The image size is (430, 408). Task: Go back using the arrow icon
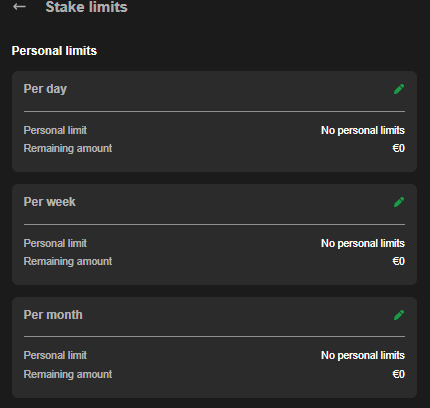coord(19,6)
